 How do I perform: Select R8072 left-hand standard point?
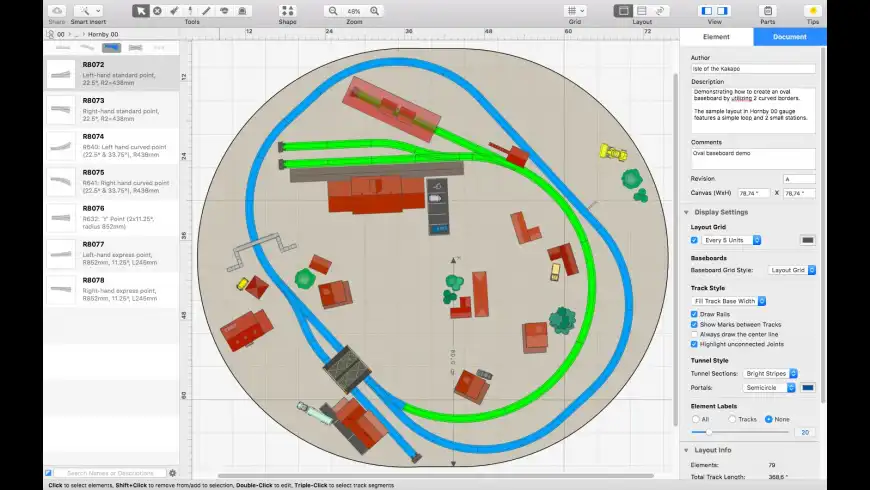tap(112, 73)
